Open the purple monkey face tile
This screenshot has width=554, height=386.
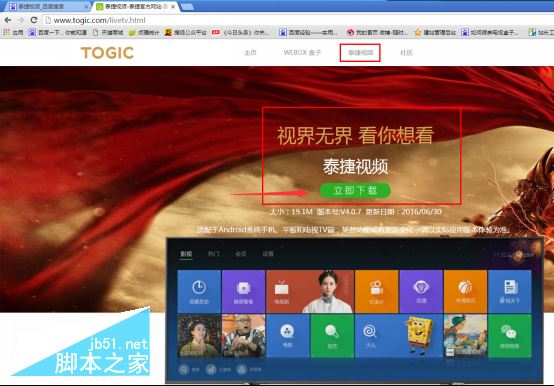pos(421,291)
